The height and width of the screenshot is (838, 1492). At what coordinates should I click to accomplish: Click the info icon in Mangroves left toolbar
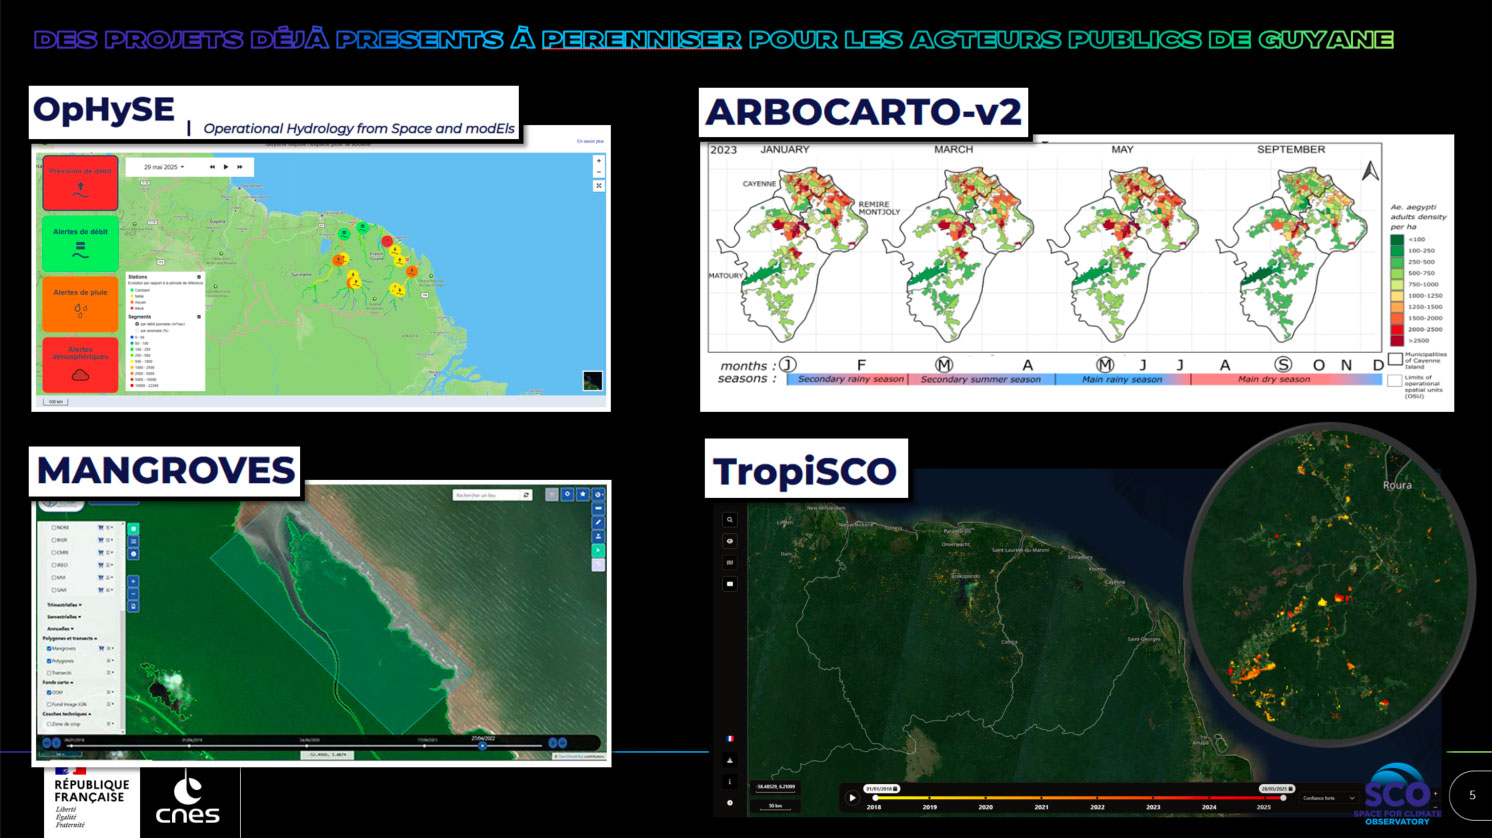[133, 554]
